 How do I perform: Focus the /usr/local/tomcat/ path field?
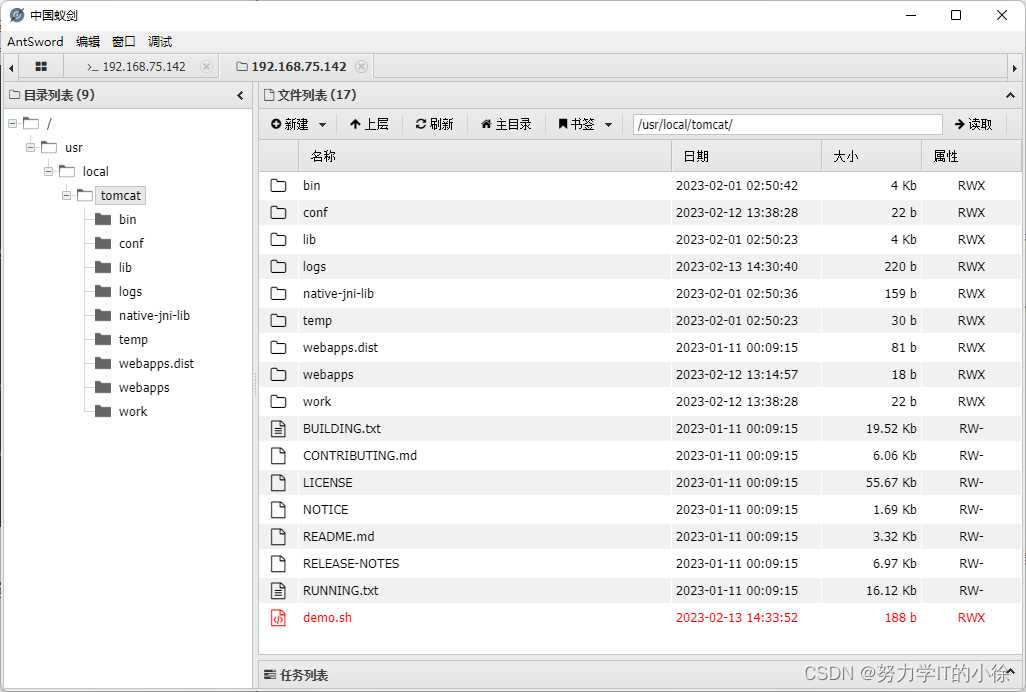pos(787,124)
